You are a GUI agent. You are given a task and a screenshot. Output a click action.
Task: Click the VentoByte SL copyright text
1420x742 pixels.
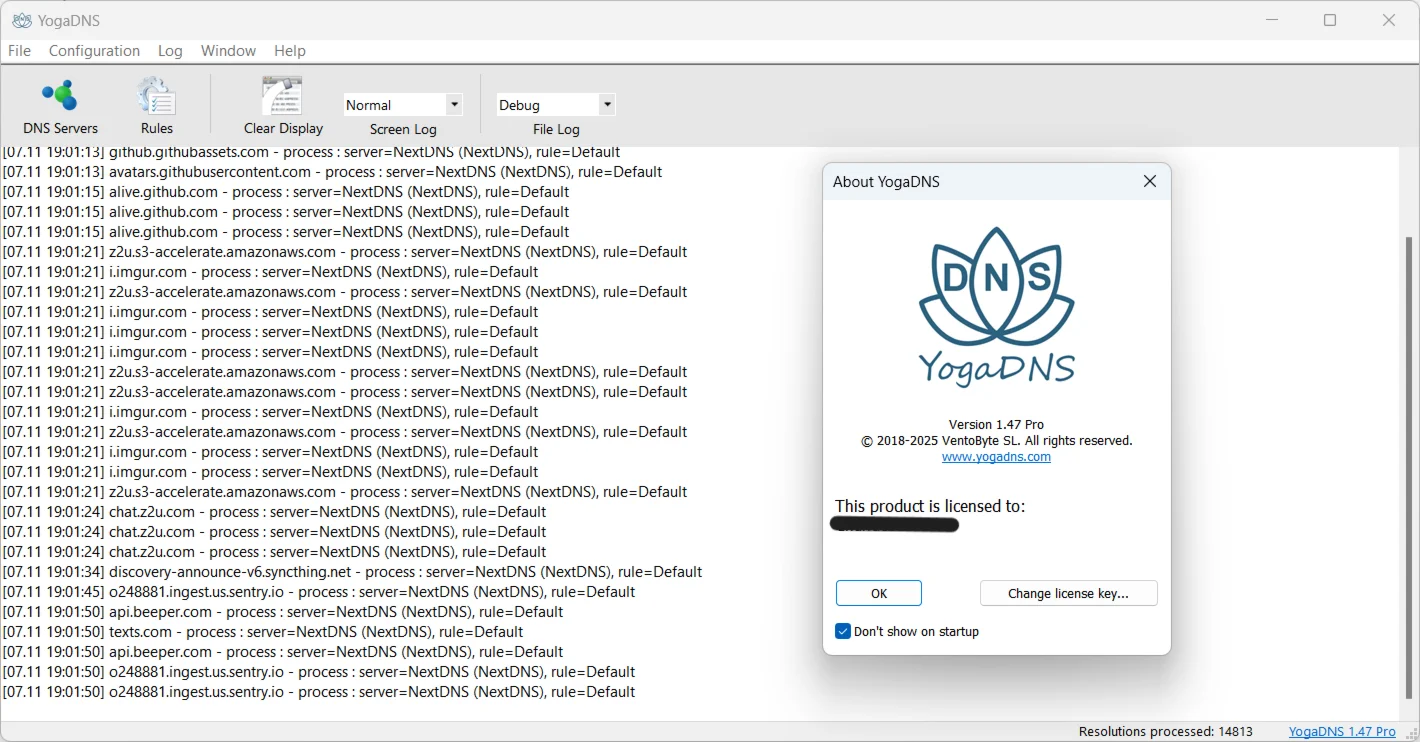tap(996, 440)
